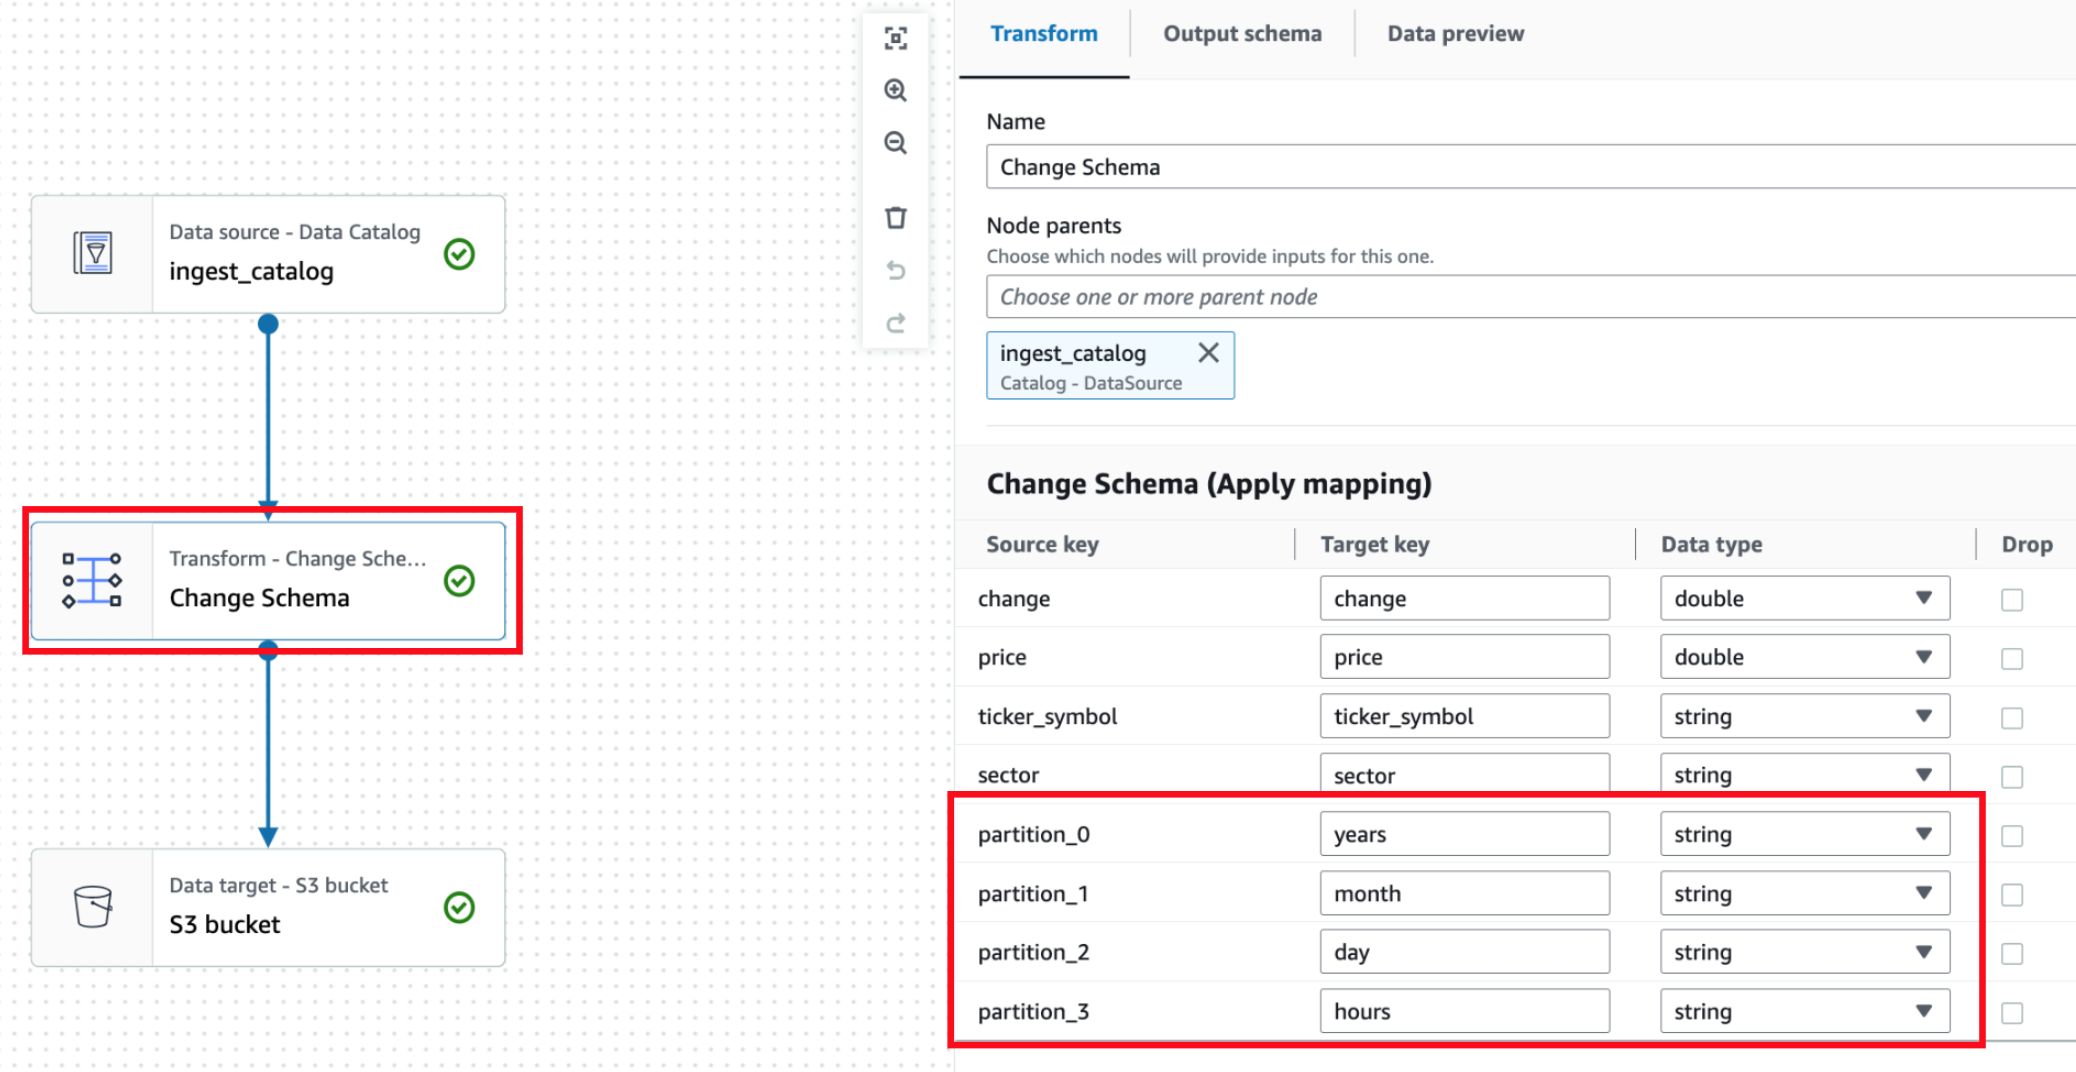This screenshot has height=1072, width=2076.
Task: Undo the last canvas change
Action: pyautogui.click(x=895, y=270)
